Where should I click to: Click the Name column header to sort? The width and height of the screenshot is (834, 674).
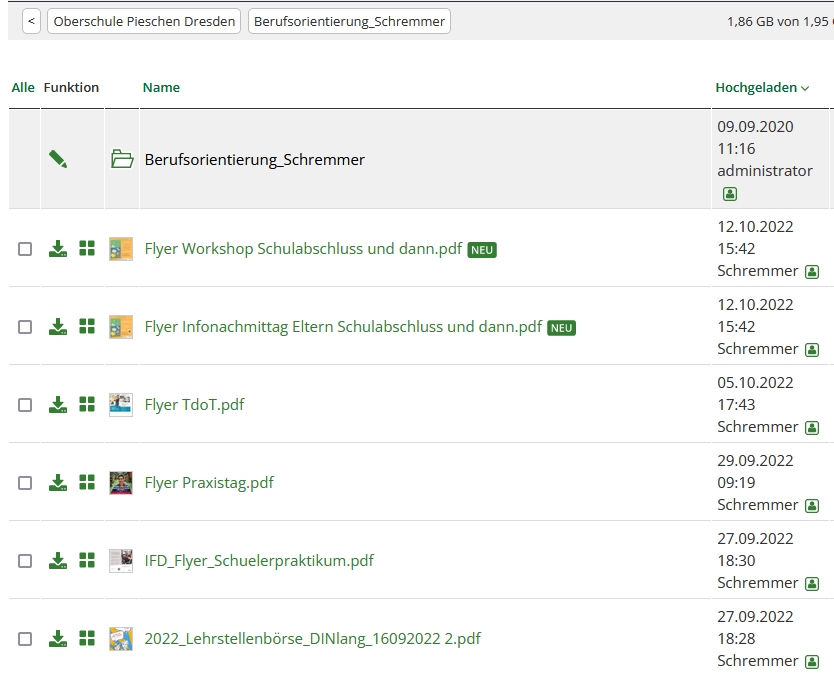161,88
